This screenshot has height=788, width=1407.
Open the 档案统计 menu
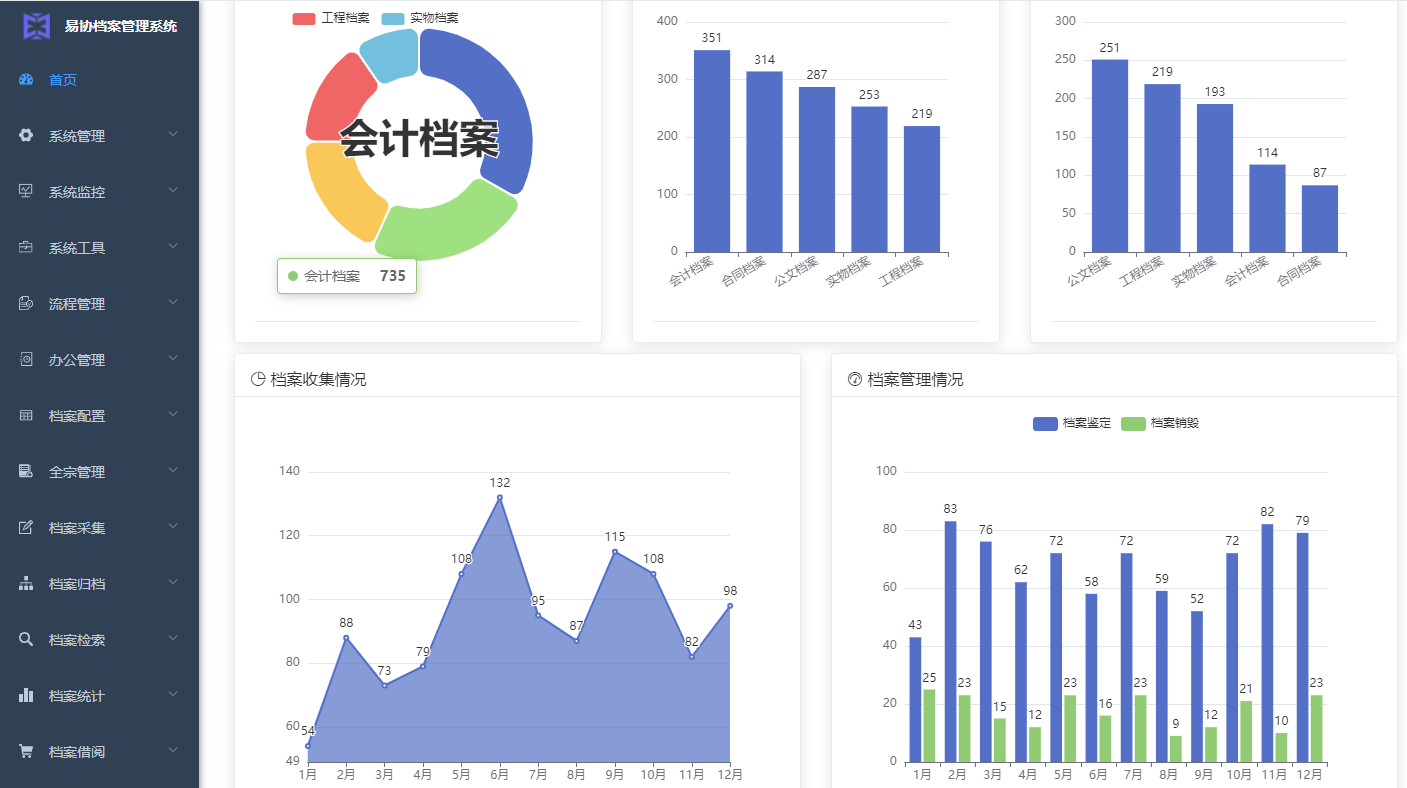[x=99, y=696]
